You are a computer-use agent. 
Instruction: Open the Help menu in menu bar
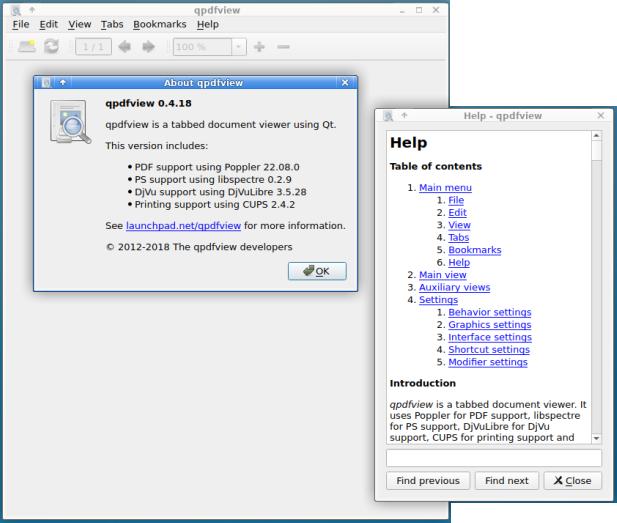tap(208, 24)
